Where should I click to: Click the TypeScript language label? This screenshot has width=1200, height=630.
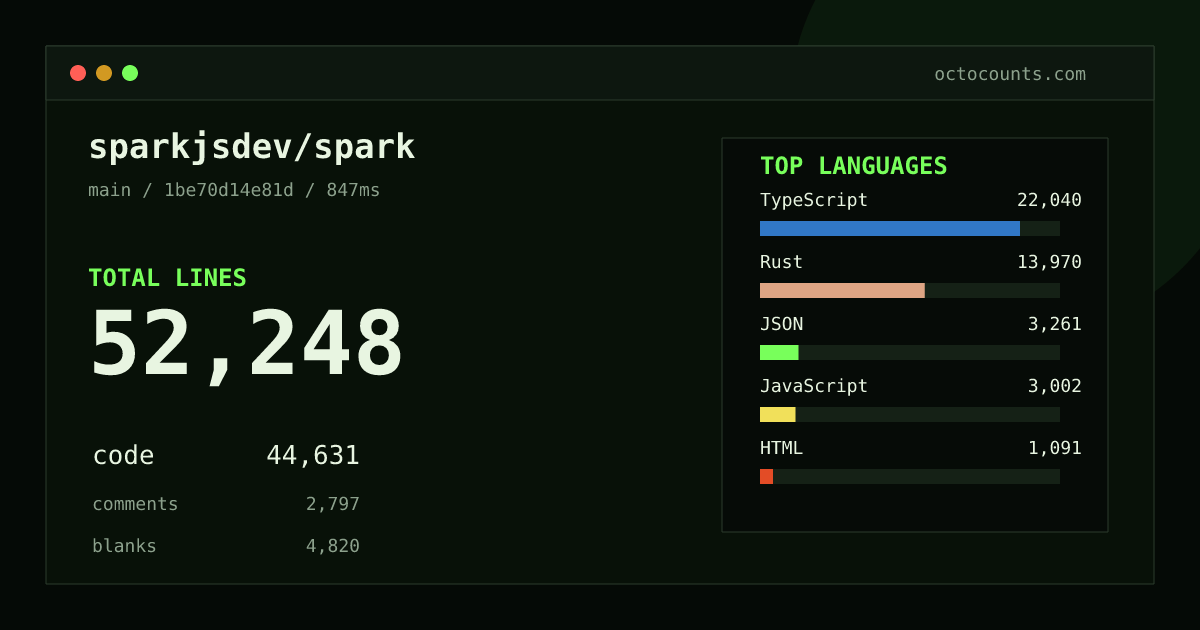coord(814,200)
